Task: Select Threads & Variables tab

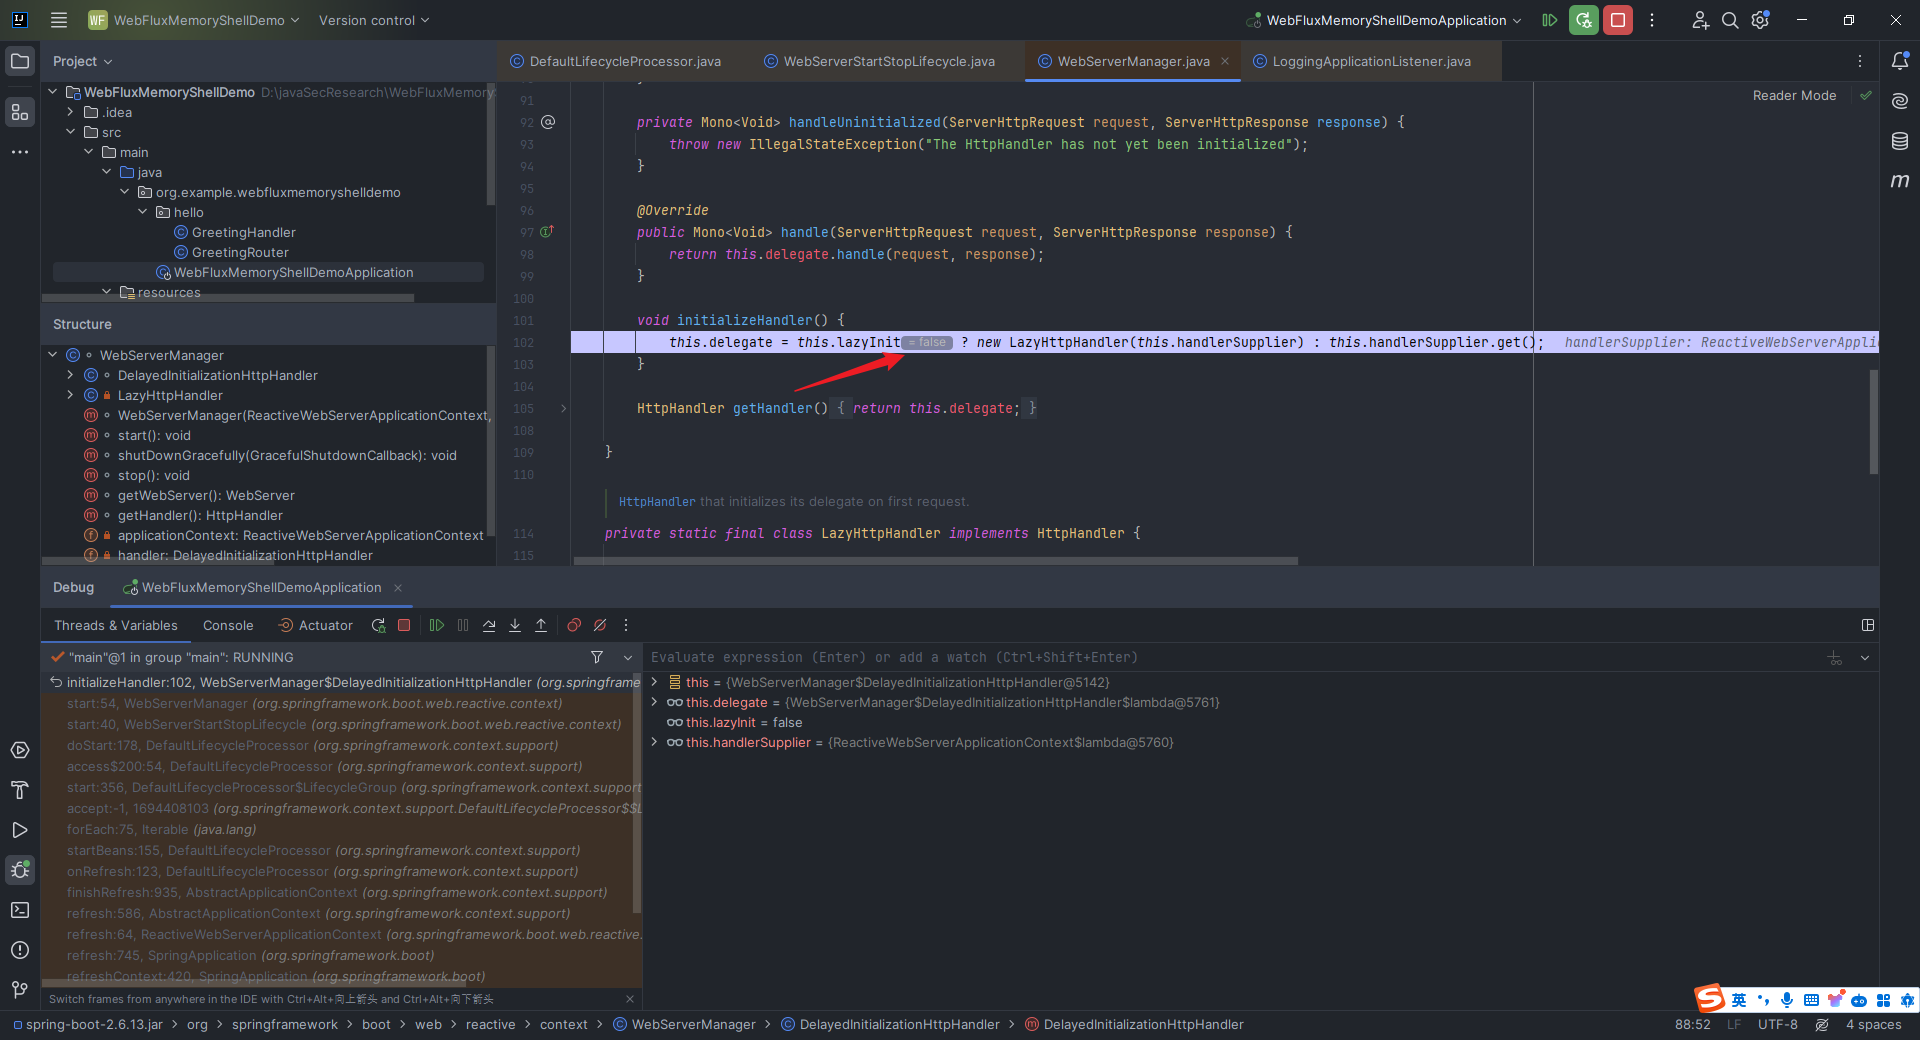Action: point(116,626)
